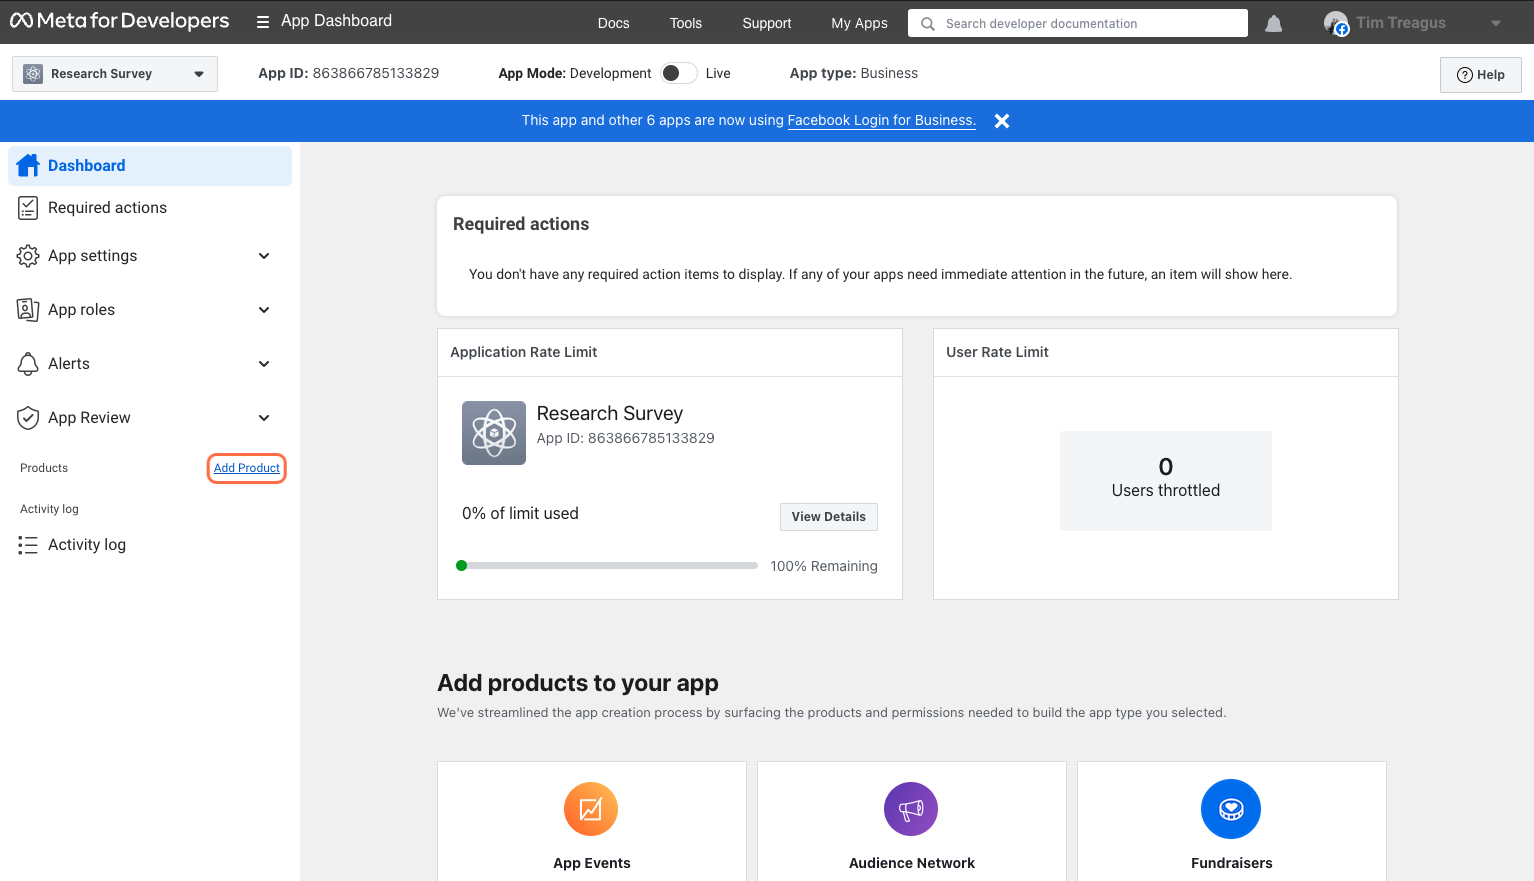The height and width of the screenshot is (881, 1534).
Task: Open the notifications bell
Action: point(1273,23)
